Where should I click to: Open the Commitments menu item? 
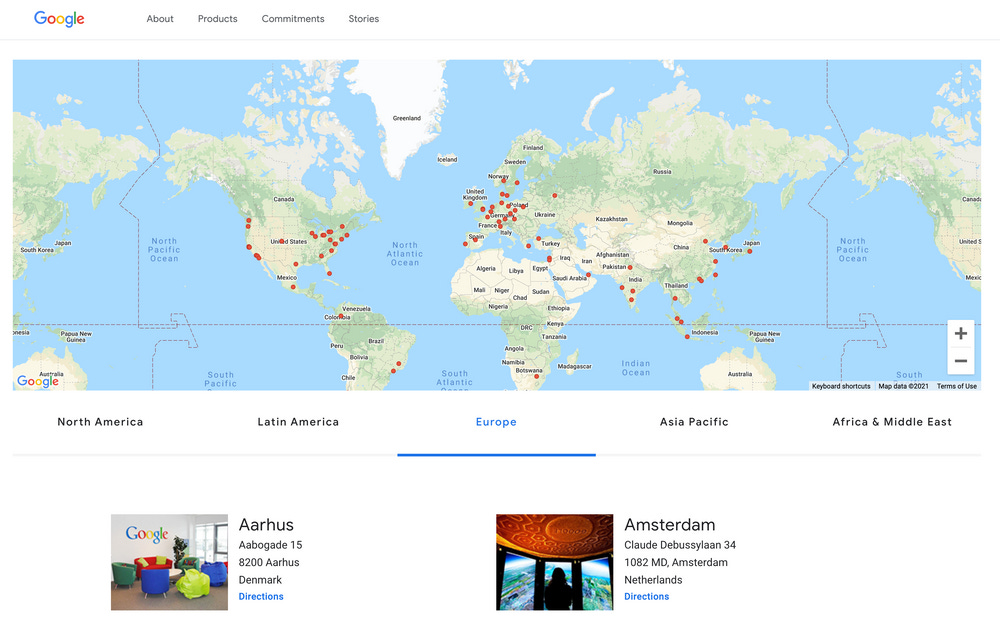(x=293, y=19)
